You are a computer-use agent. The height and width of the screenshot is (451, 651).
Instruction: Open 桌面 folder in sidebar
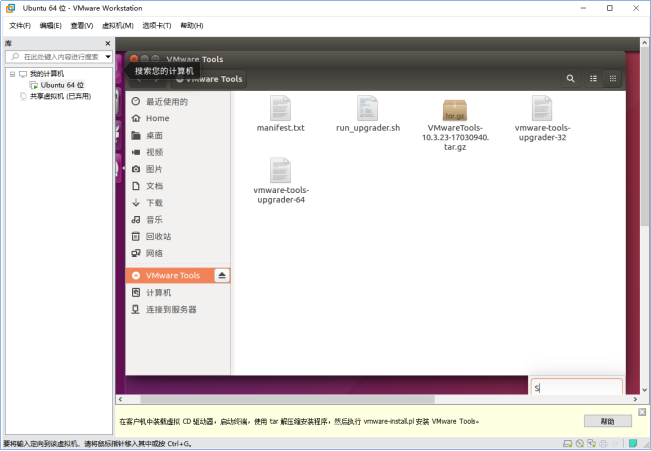178,135
